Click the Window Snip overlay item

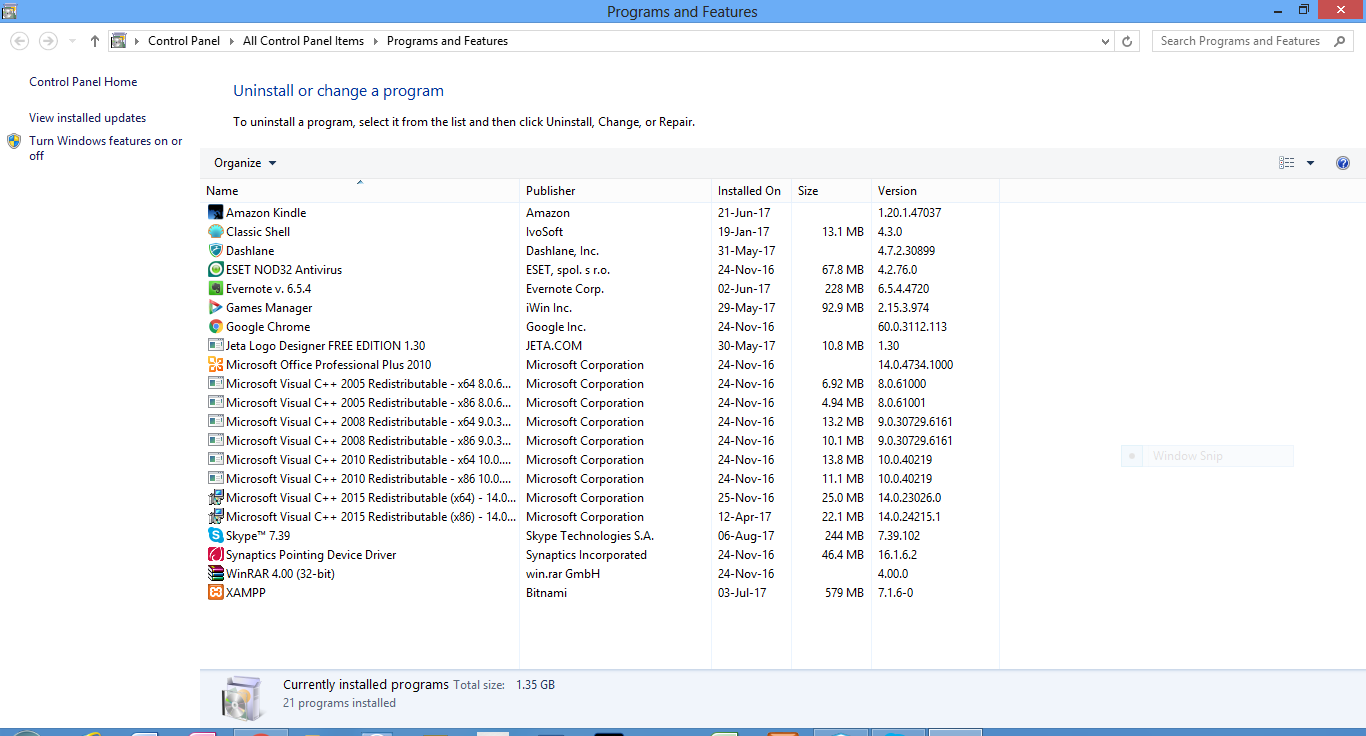1207,456
